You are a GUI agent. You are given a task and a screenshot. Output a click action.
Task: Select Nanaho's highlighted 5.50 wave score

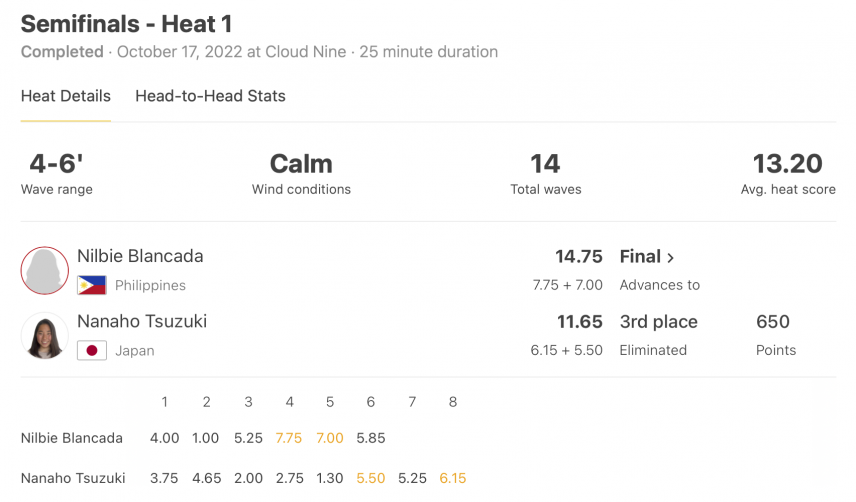(371, 479)
